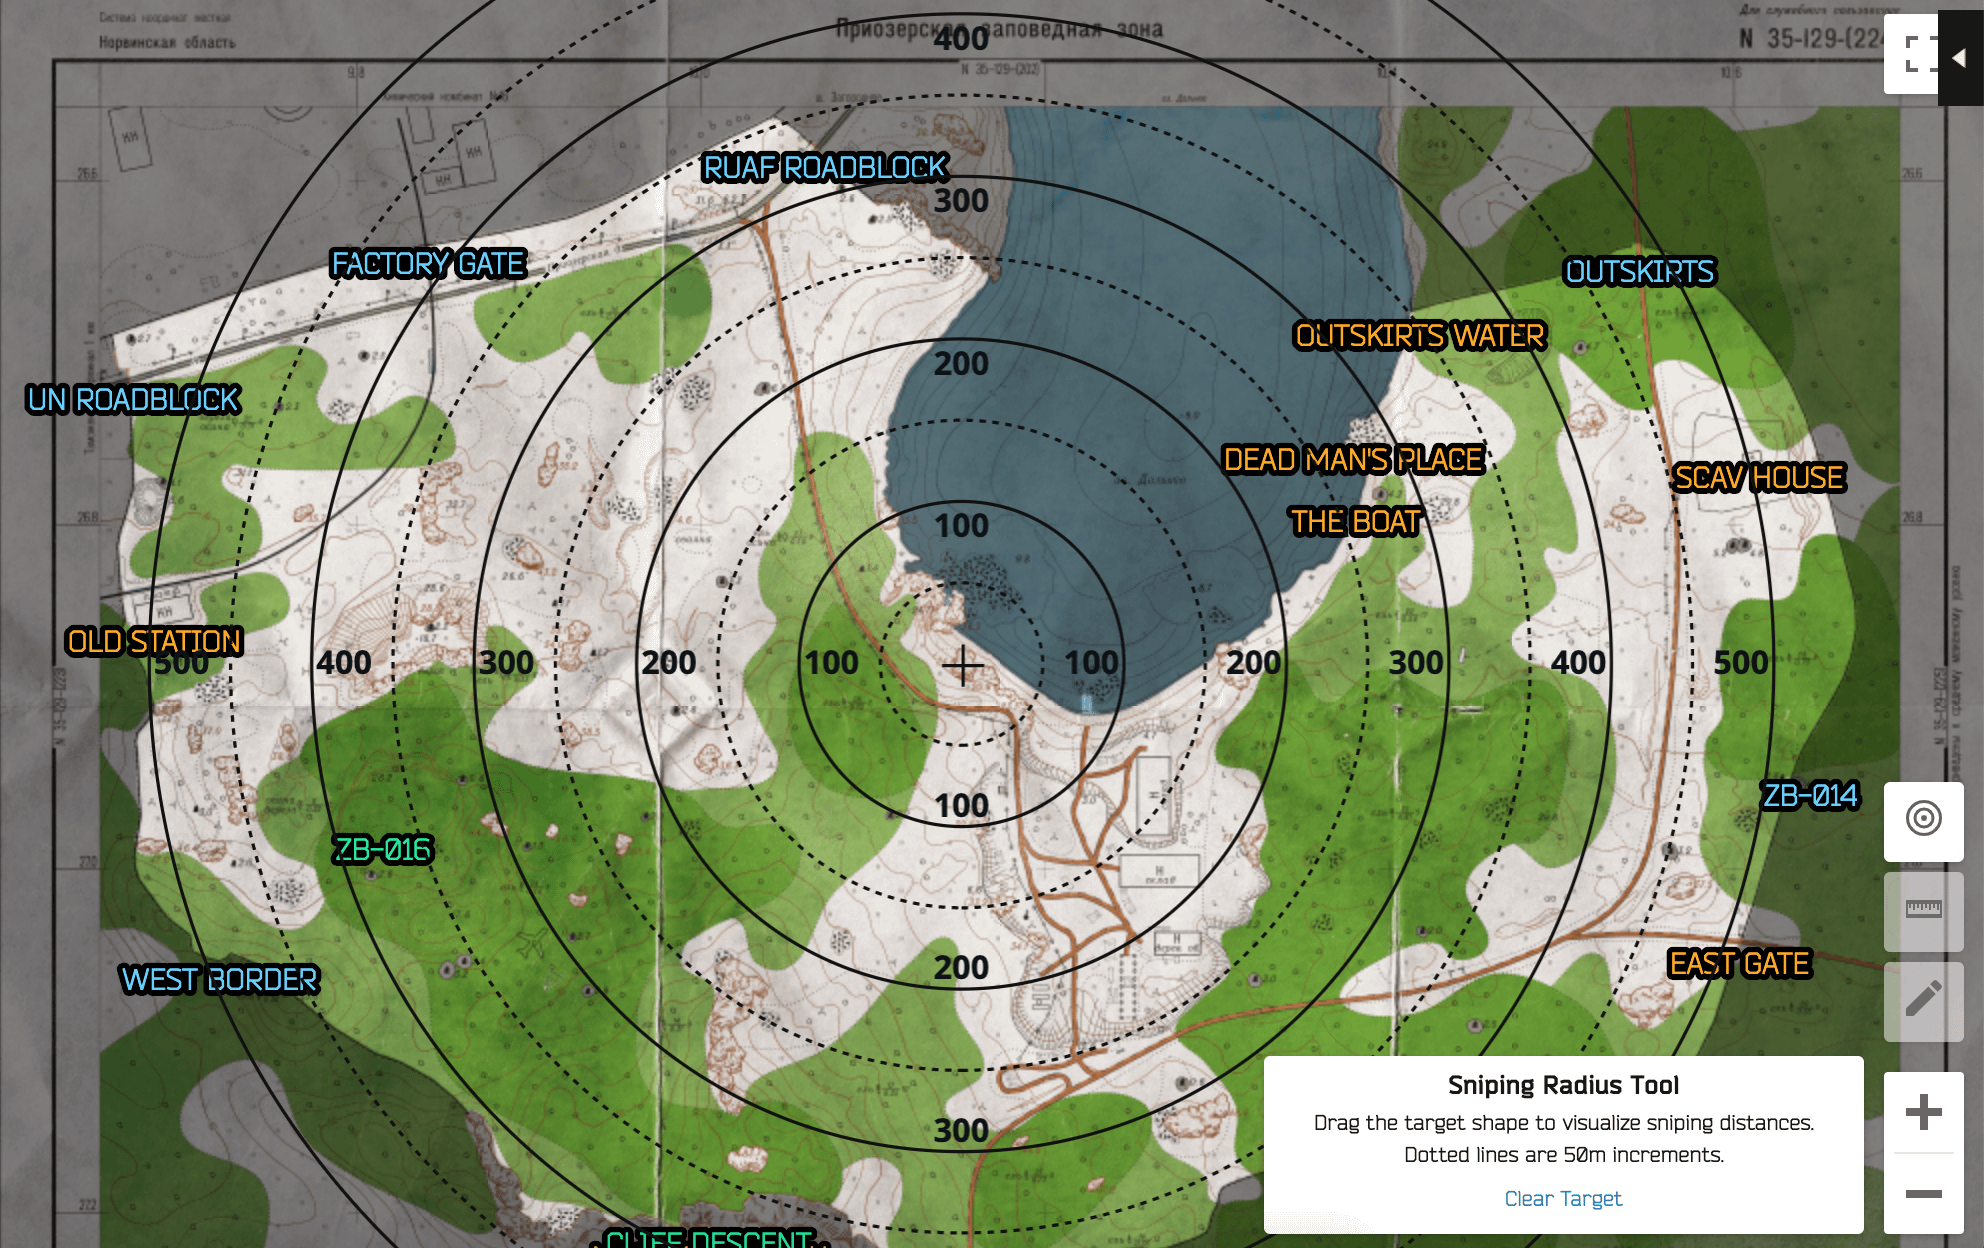The image size is (1984, 1248).
Task: Zoom out with the minus button
Action: [x=1923, y=1194]
